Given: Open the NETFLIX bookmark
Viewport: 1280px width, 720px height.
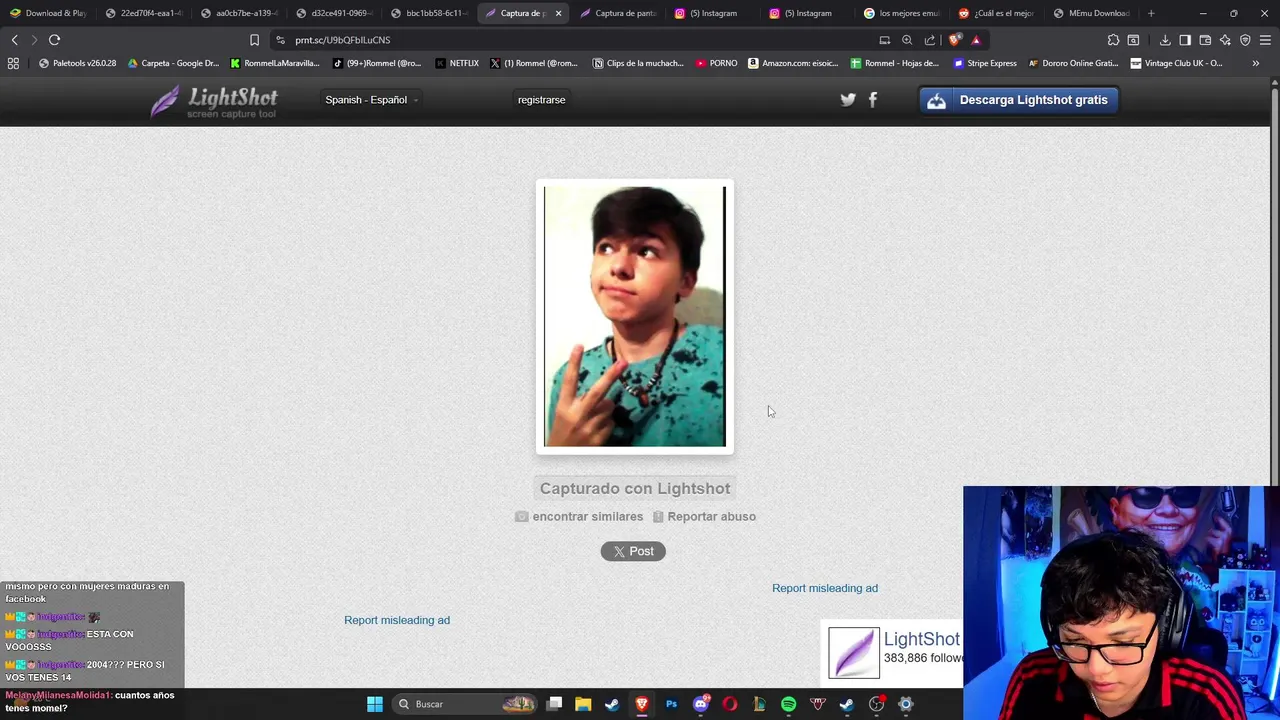Looking at the screenshot, I should pos(457,63).
